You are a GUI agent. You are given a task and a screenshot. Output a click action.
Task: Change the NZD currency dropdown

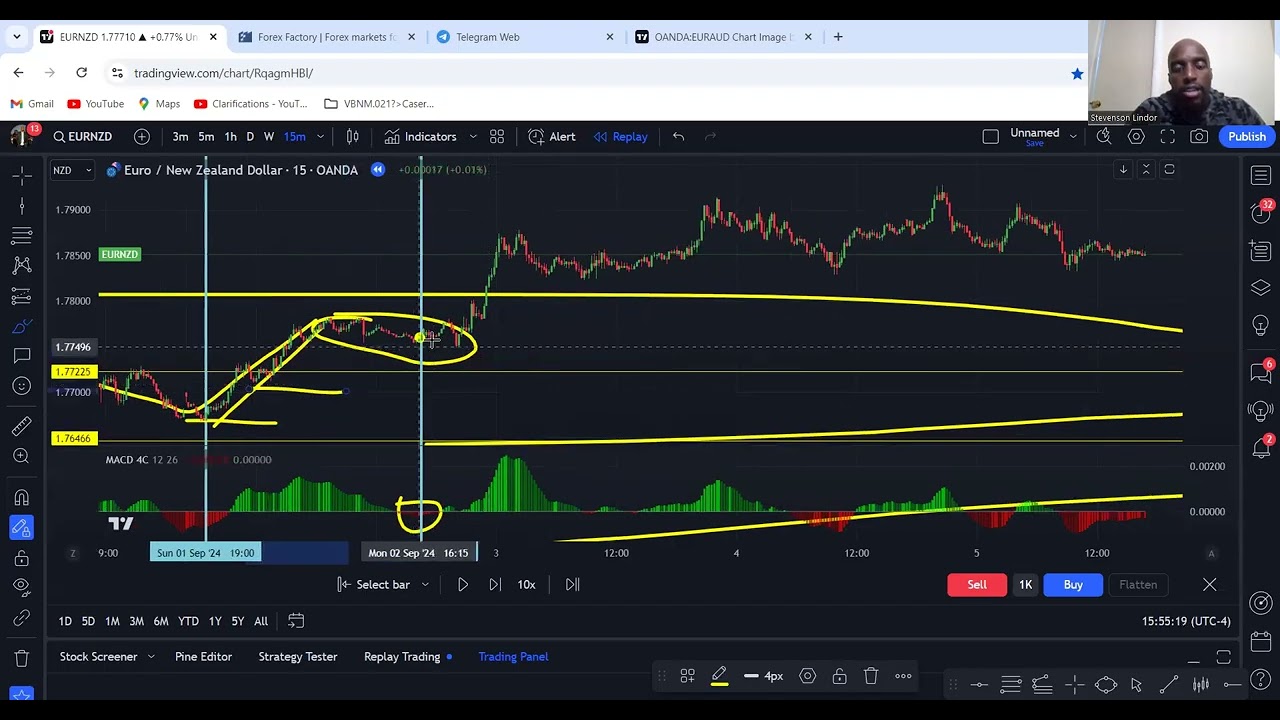71,170
